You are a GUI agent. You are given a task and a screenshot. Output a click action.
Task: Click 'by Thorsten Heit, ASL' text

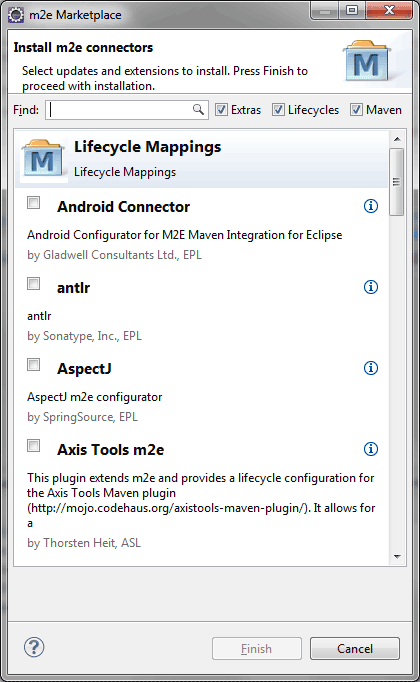point(84,543)
